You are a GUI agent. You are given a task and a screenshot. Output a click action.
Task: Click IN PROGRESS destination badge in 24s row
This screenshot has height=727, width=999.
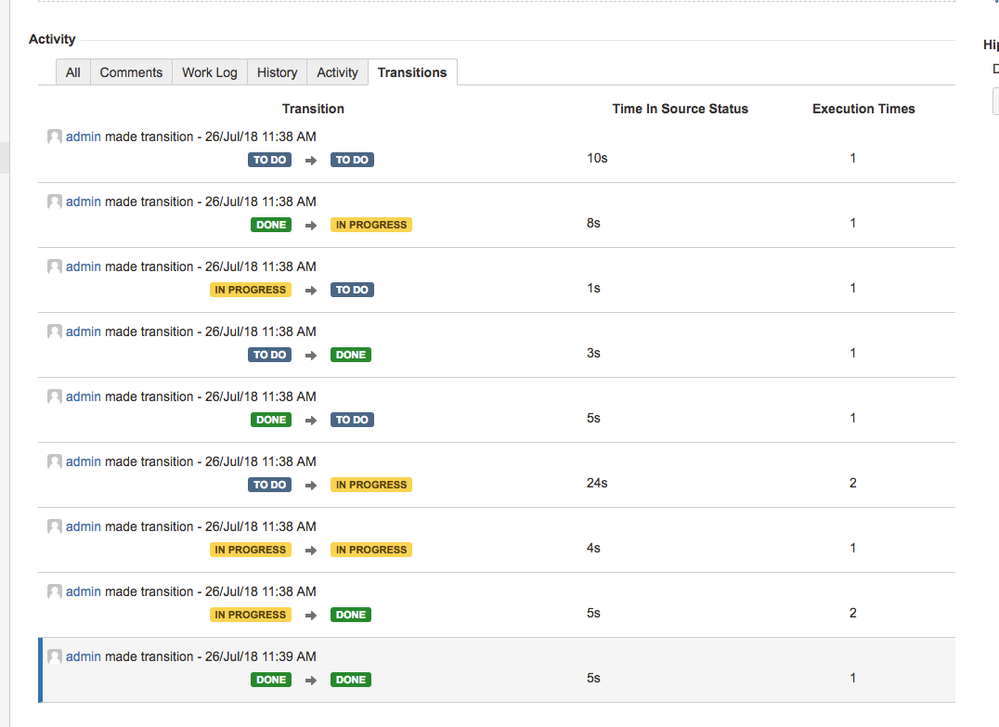(371, 485)
